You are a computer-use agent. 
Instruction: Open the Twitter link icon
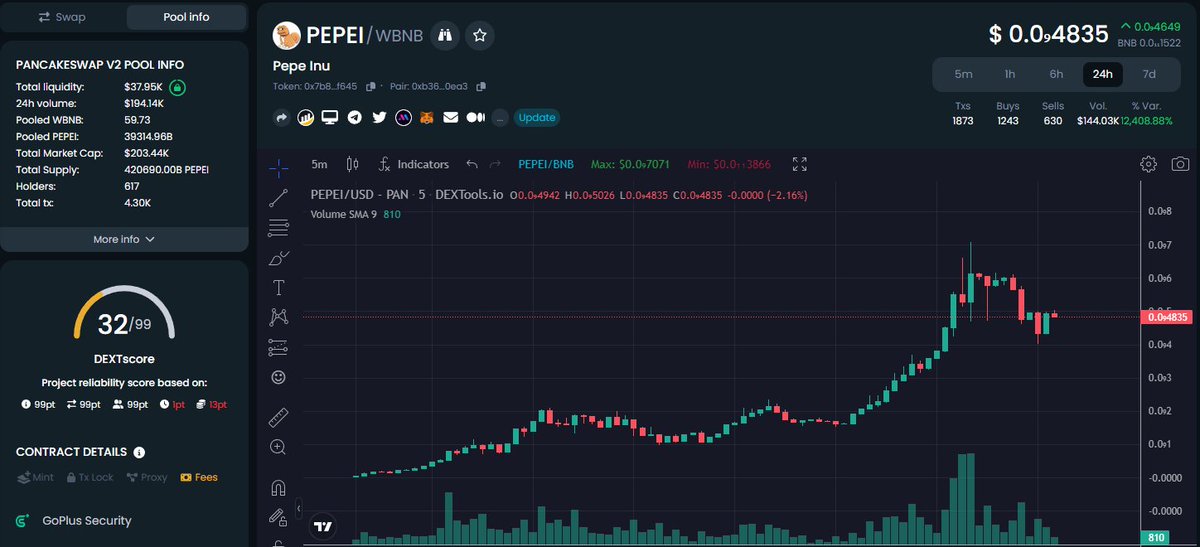pyautogui.click(x=379, y=117)
